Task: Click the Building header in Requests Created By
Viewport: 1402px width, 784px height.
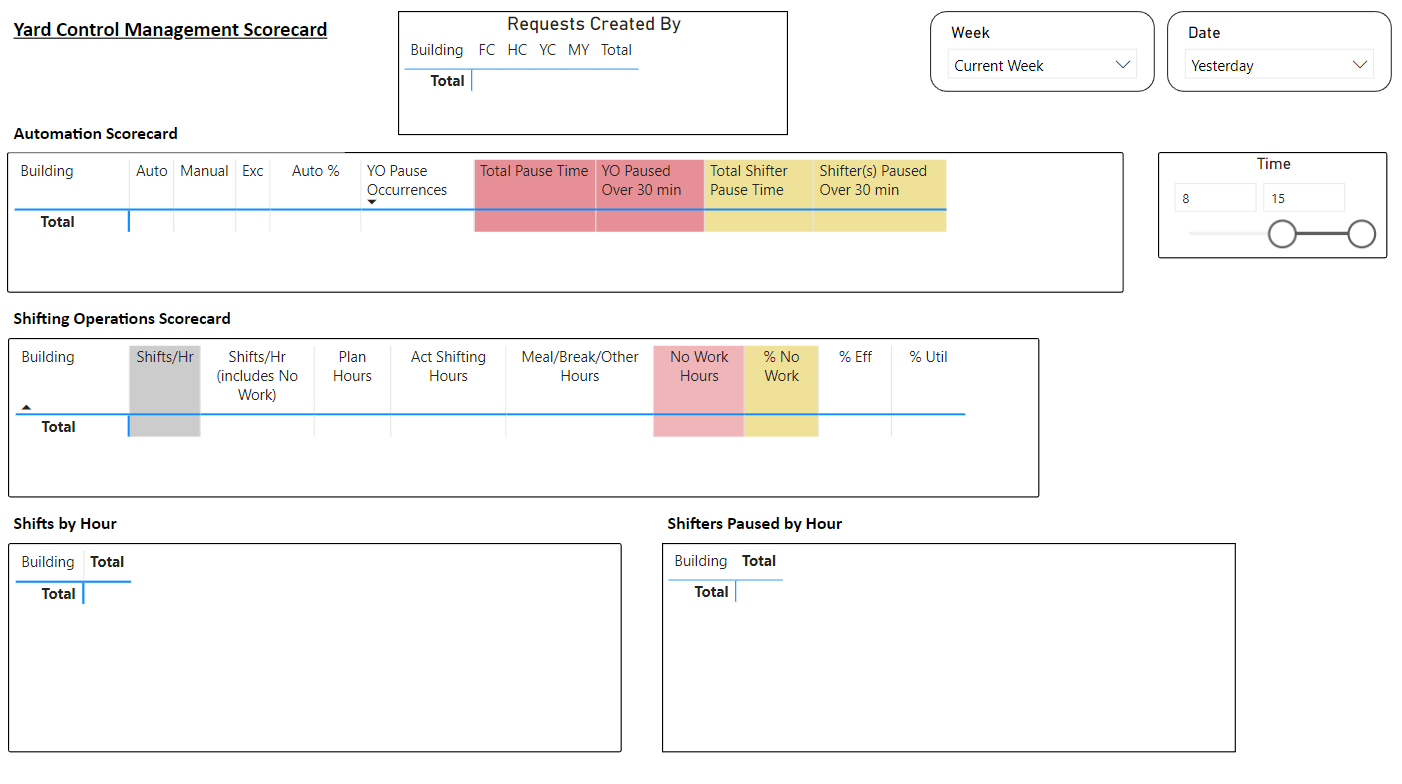Action: [437, 50]
